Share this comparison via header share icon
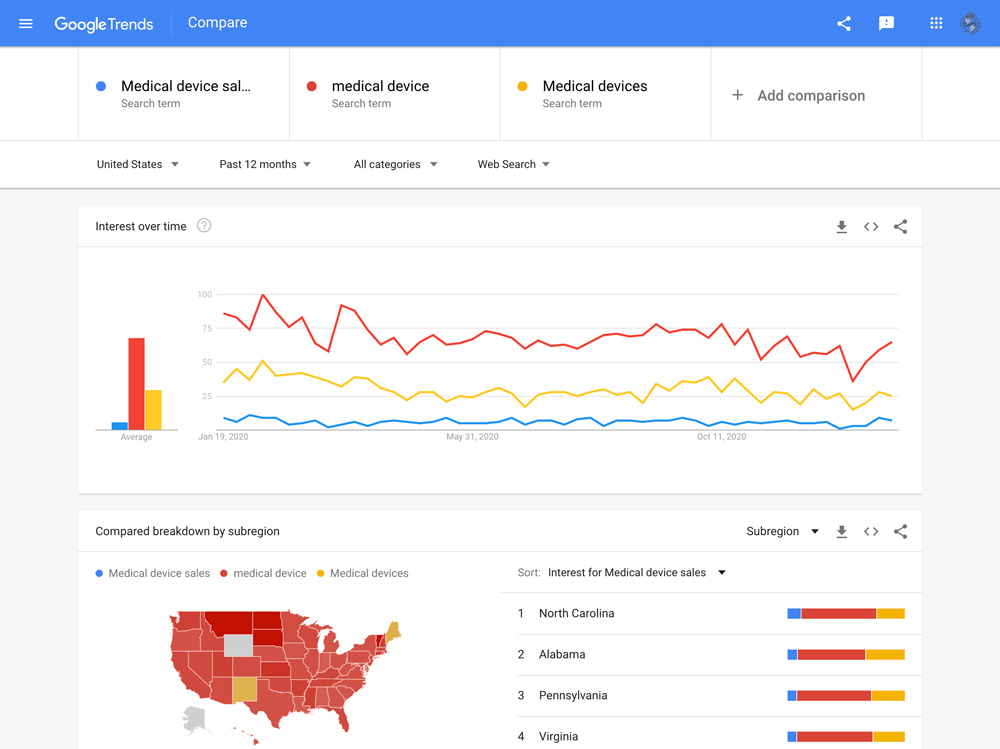This screenshot has width=1000, height=749. click(844, 24)
